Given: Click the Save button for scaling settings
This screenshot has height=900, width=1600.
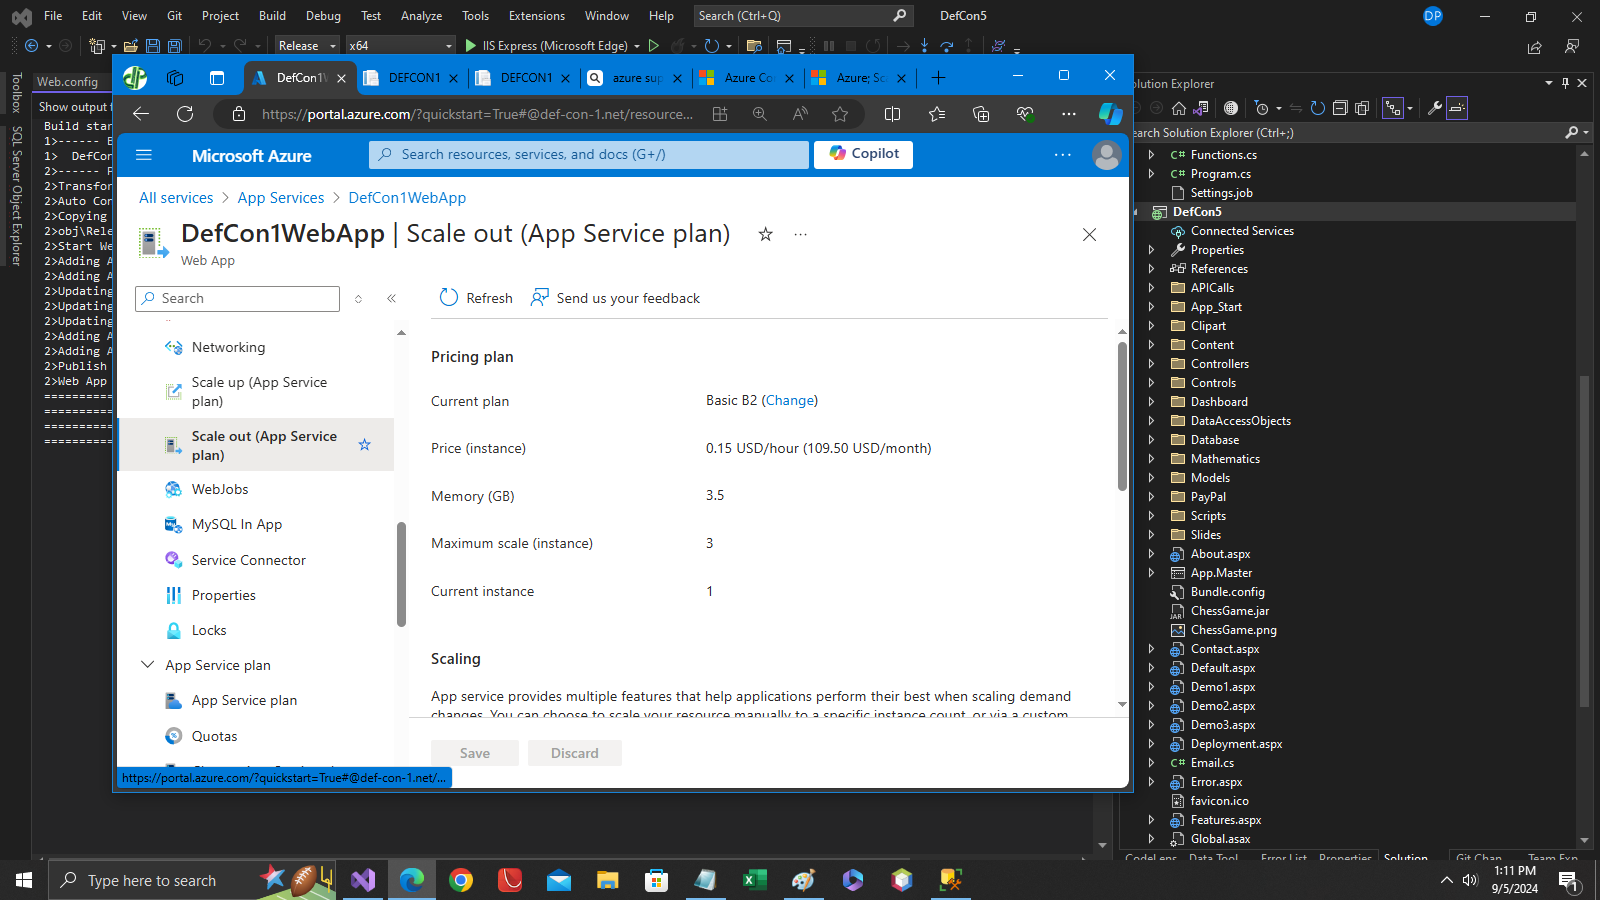Looking at the screenshot, I should click(x=474, y=752).
